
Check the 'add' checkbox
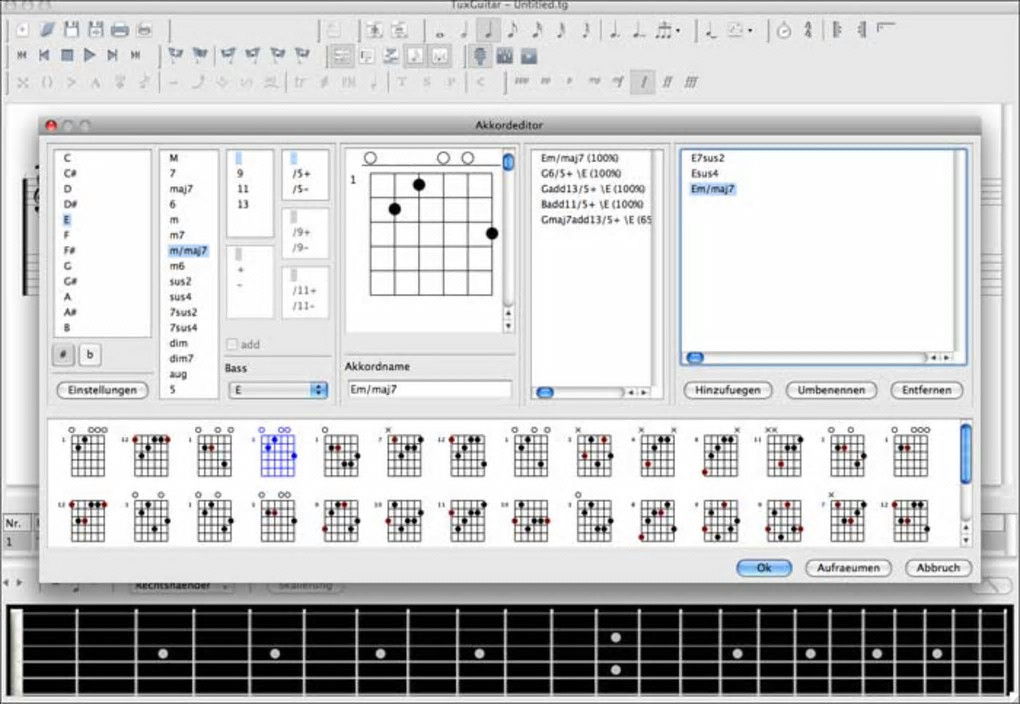(233, 344)
